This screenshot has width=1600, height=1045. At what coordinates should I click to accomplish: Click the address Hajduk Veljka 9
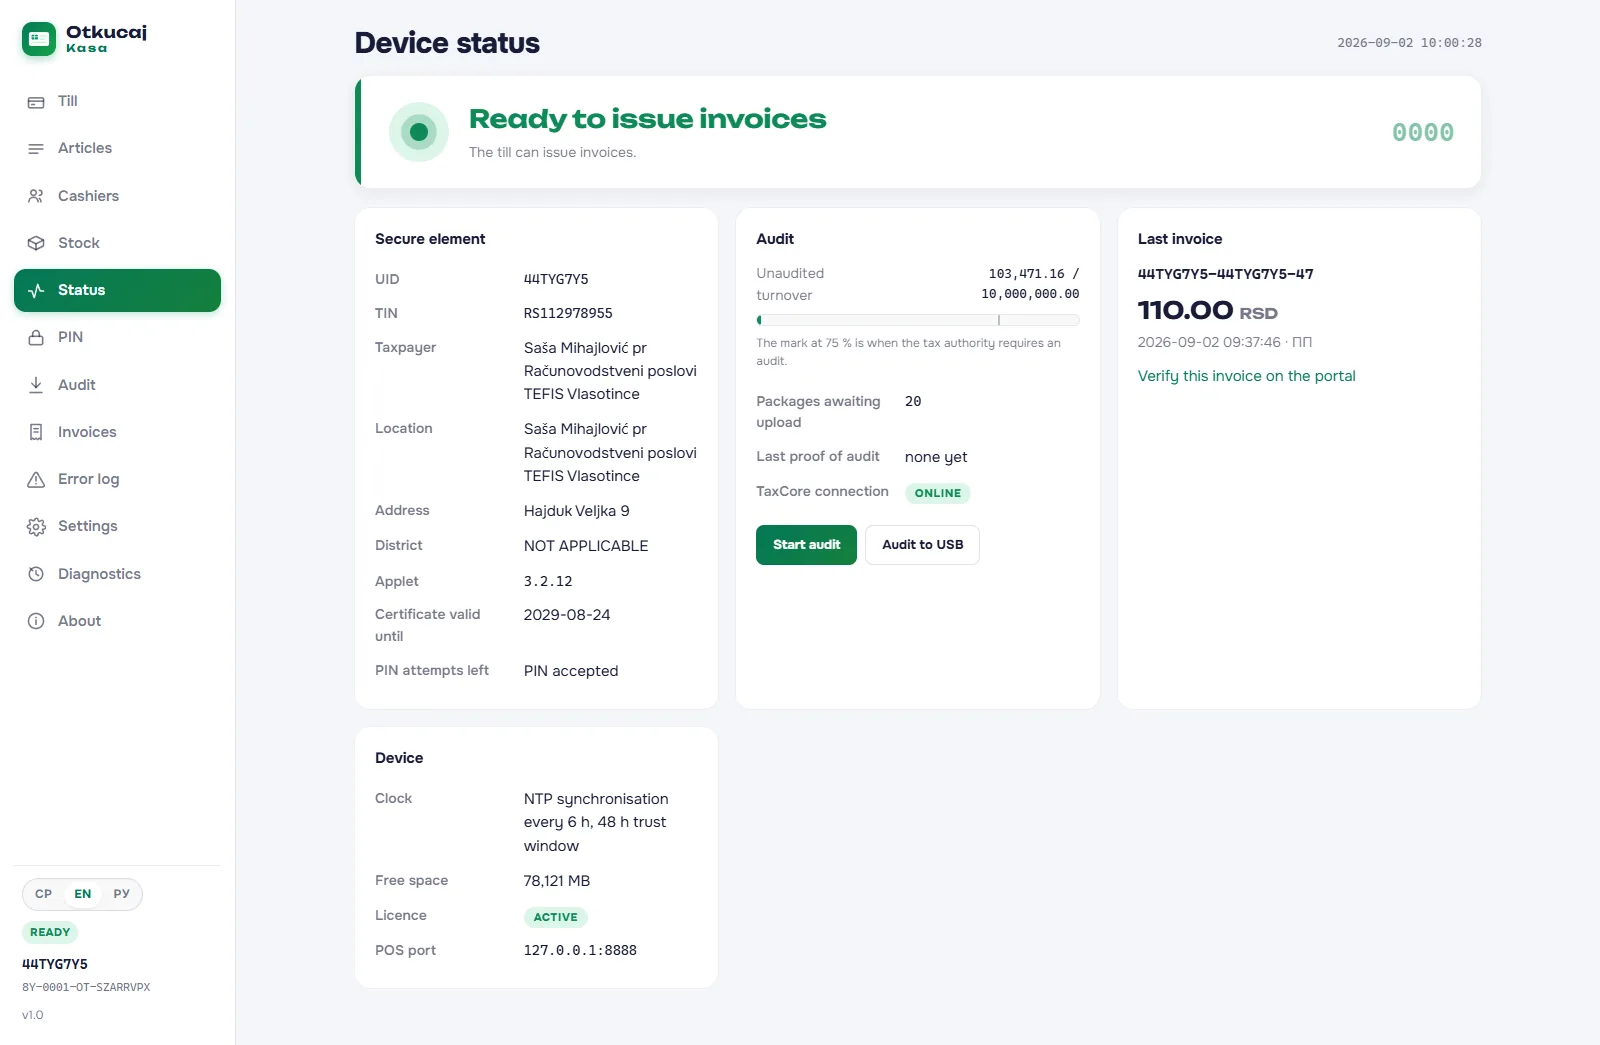coord(577,511)
